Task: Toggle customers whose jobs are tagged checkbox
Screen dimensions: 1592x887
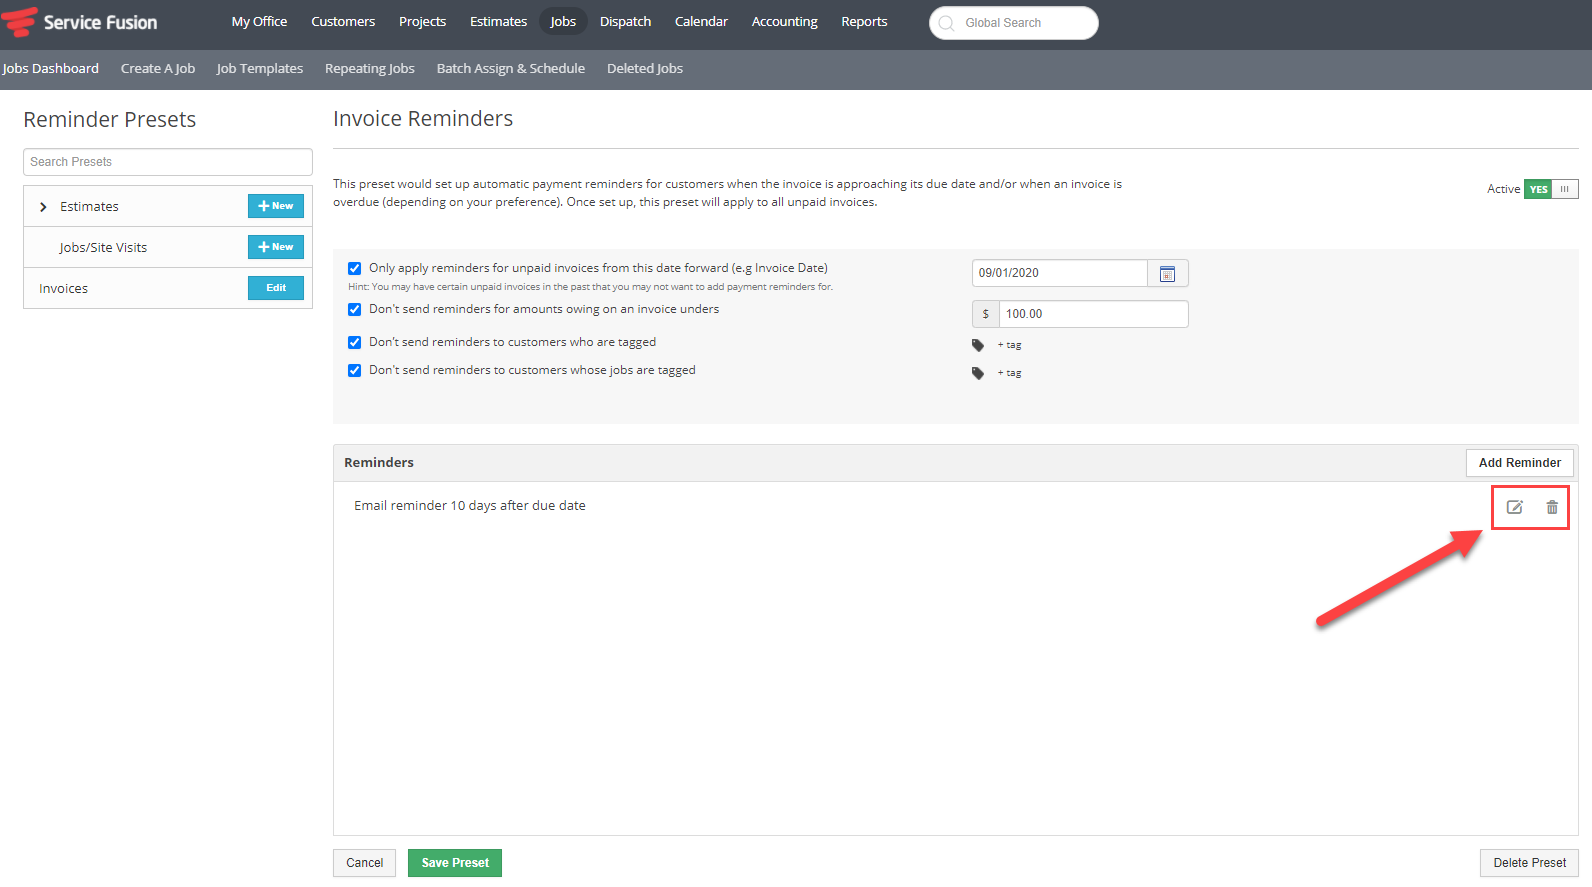Action: (354, 370)
